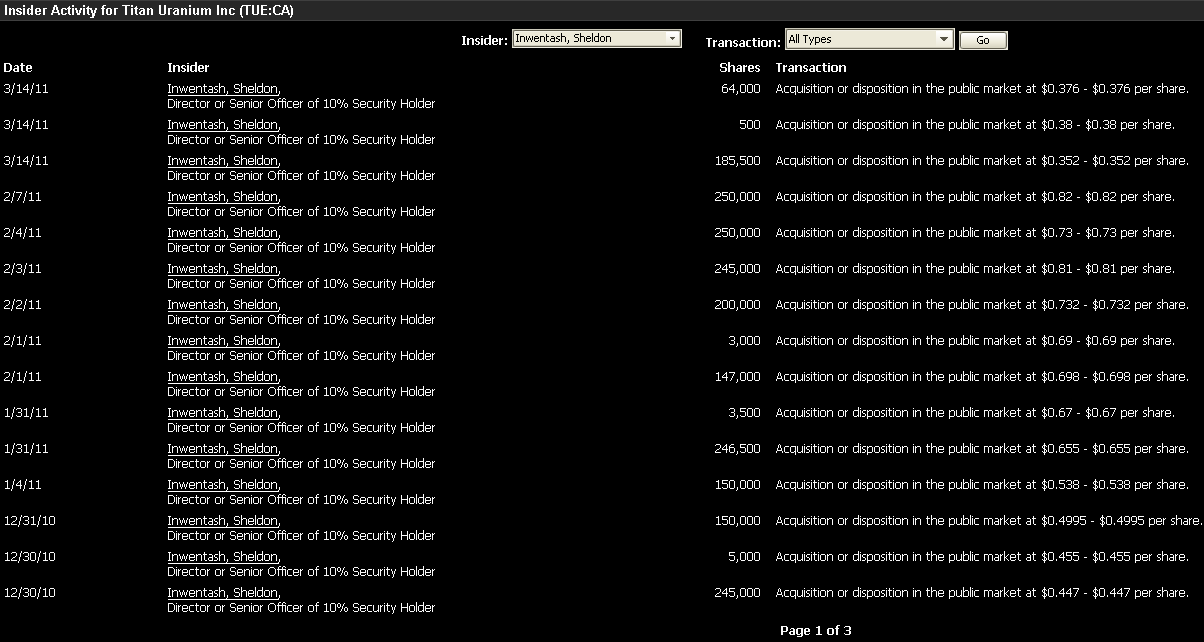Image resolution: width=1204 pixels, height=642 pixels.
Task: Click insider link dated 2/2/11
Action: coord(222,305)
